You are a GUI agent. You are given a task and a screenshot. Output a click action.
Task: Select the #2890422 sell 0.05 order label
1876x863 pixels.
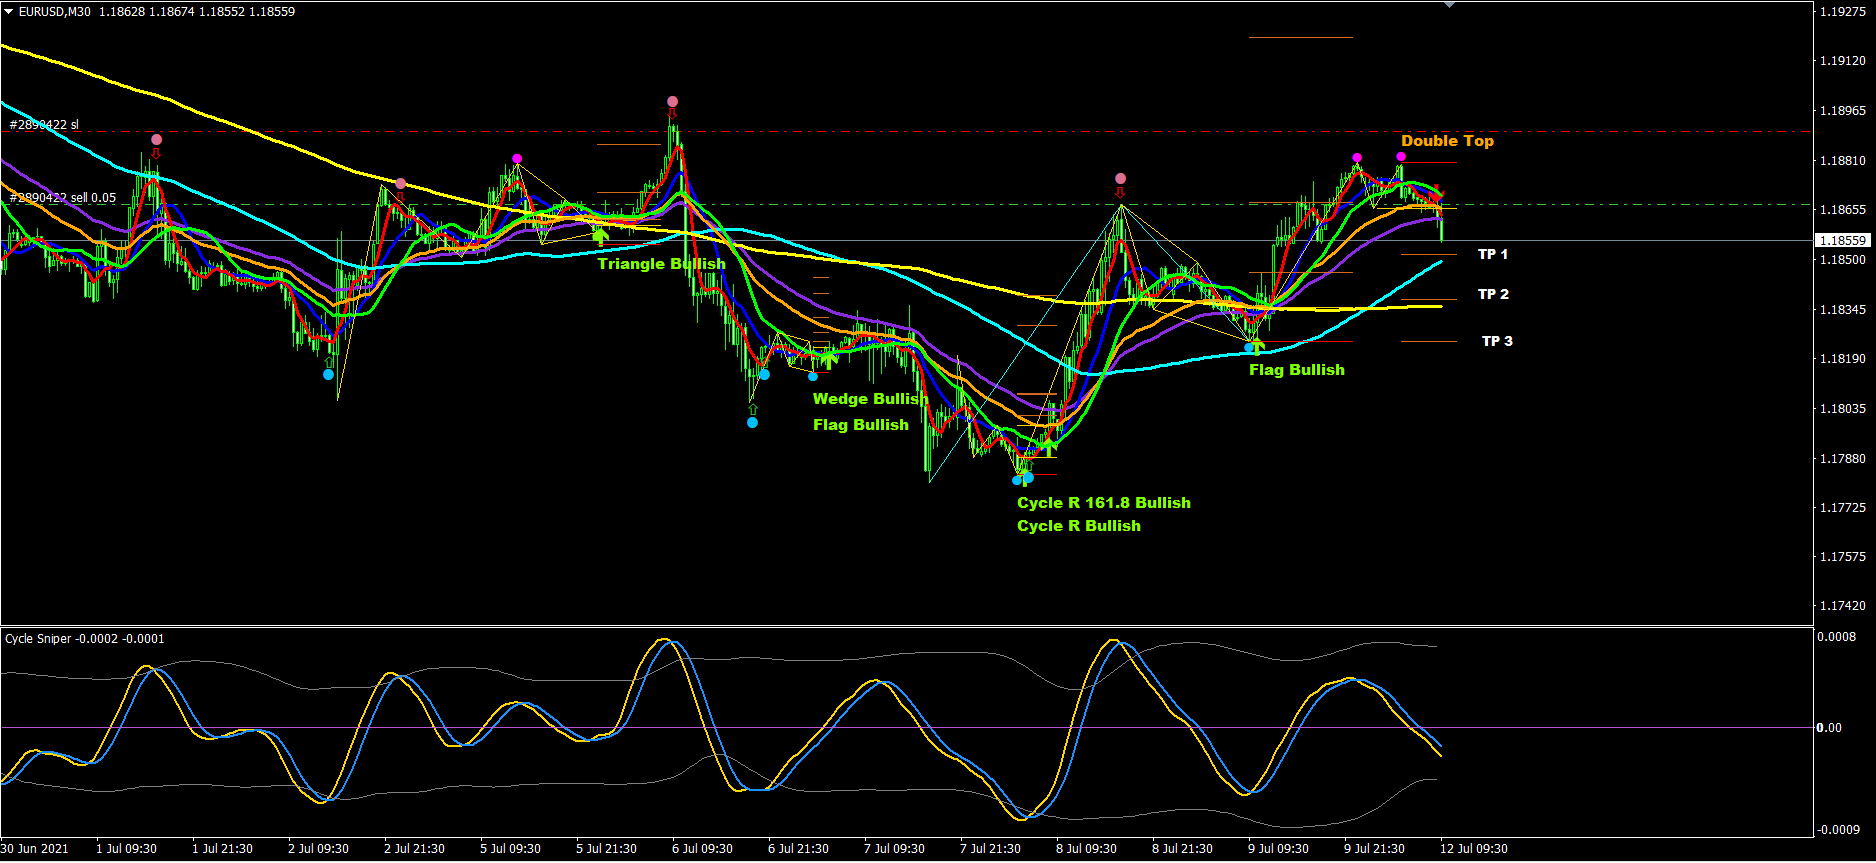point(62,198)
